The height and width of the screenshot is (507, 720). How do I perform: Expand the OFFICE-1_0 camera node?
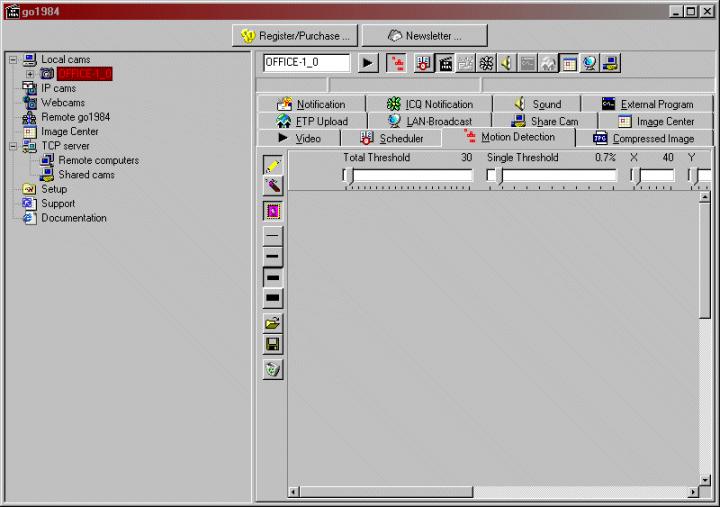point(30,74)
